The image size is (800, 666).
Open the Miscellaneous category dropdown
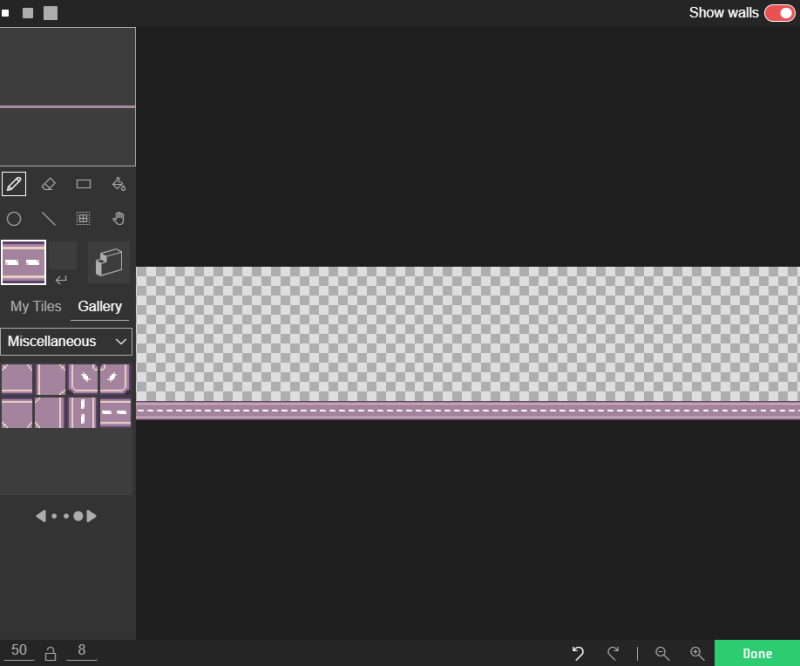(x=66, y=341)
